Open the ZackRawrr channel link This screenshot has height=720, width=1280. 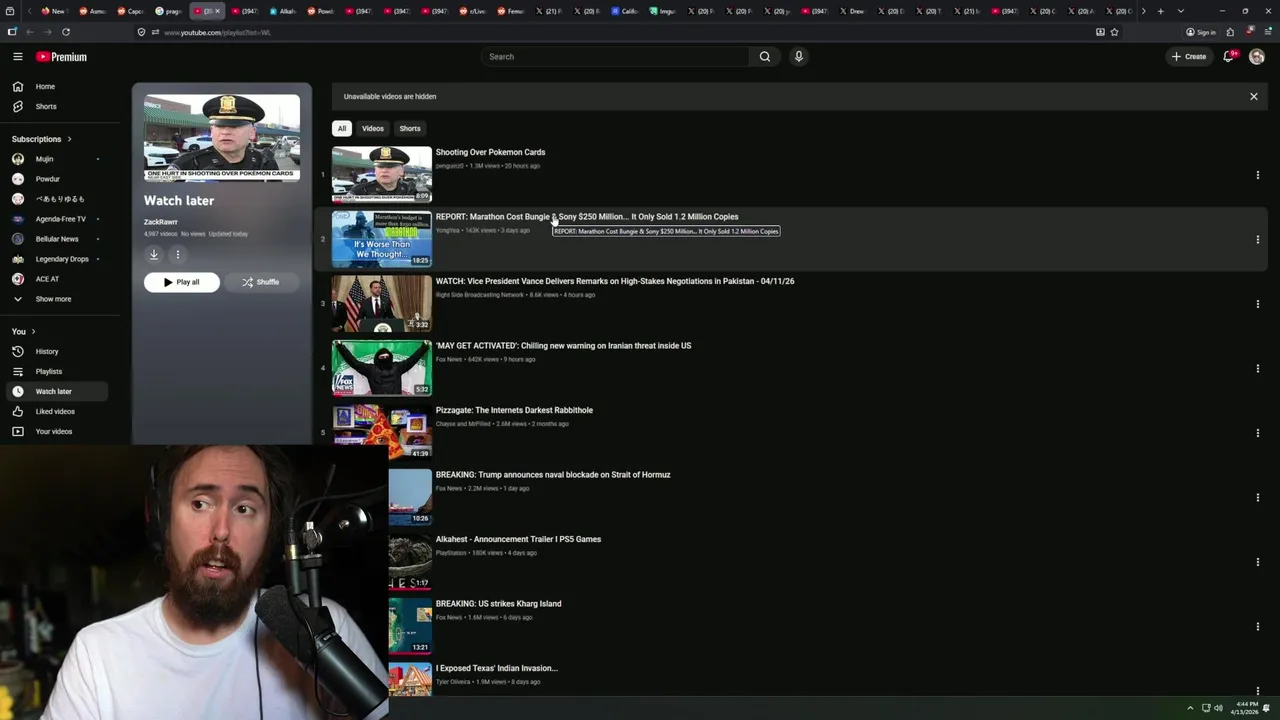click(161, 222)
